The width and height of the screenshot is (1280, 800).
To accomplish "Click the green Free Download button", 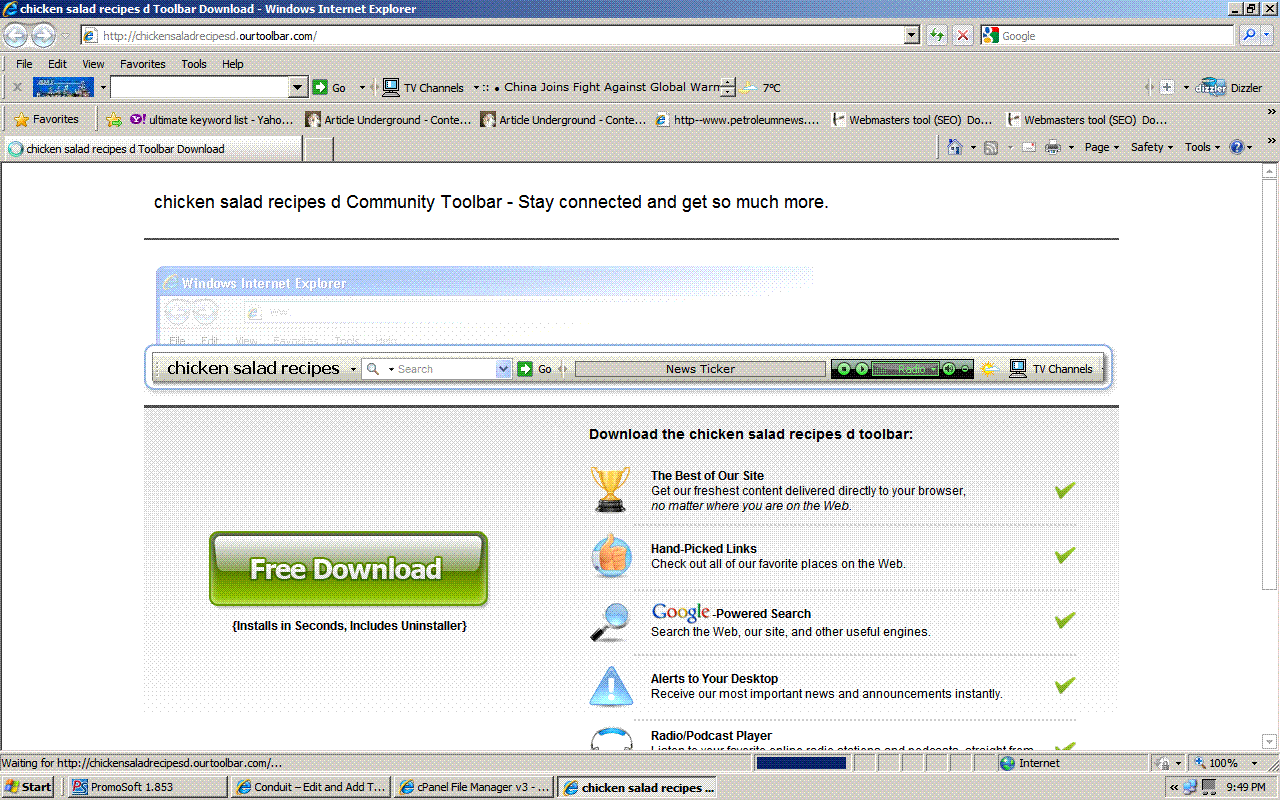I will tap(348, 568).
